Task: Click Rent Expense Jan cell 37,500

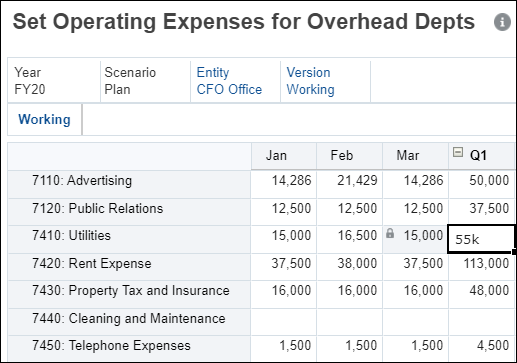Action: 284,267
